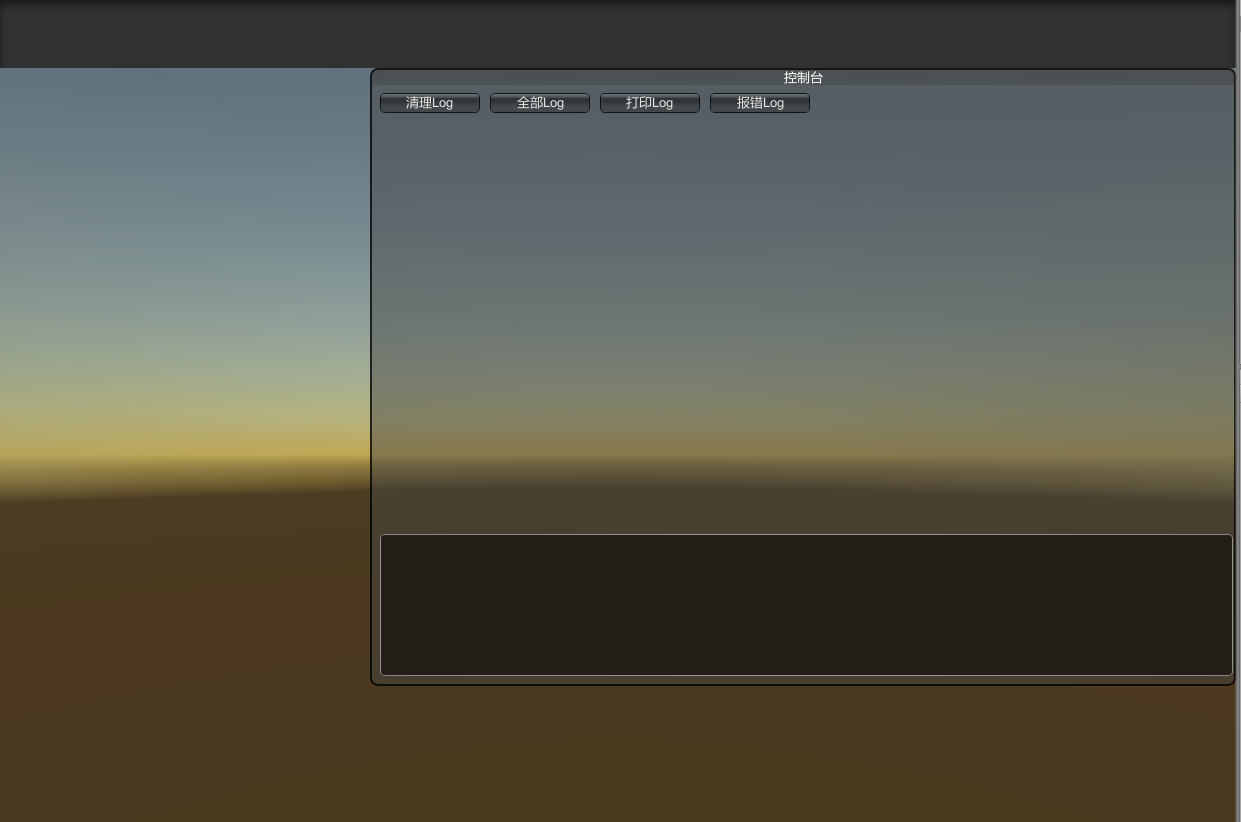The width and height of the screenshot is (1241, 822).
Task: Click inside the dark log output area
Action: coord(806,604)
